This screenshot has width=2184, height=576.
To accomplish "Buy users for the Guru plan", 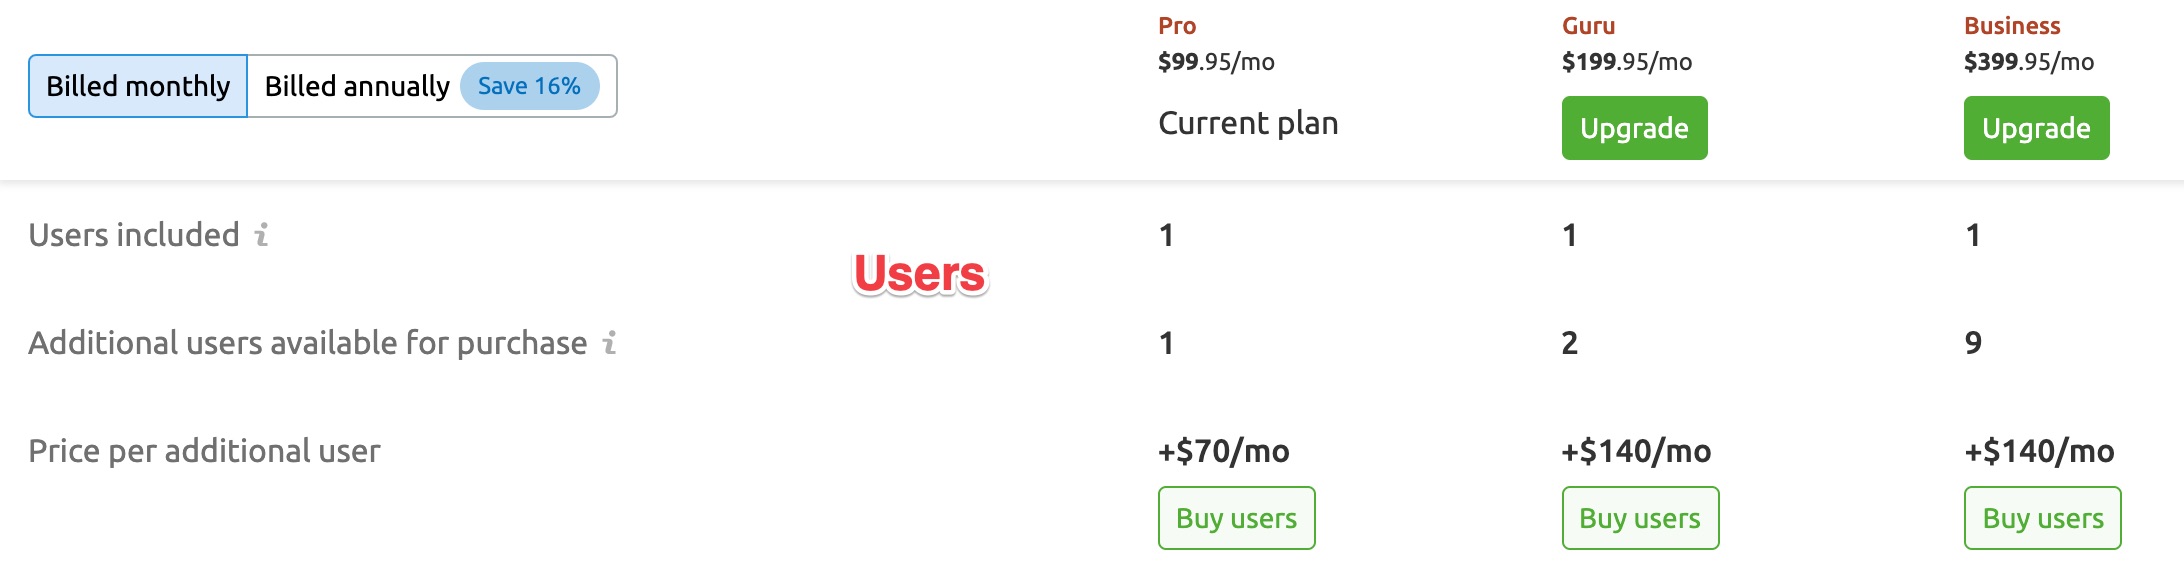I will tap(1640, 518).
